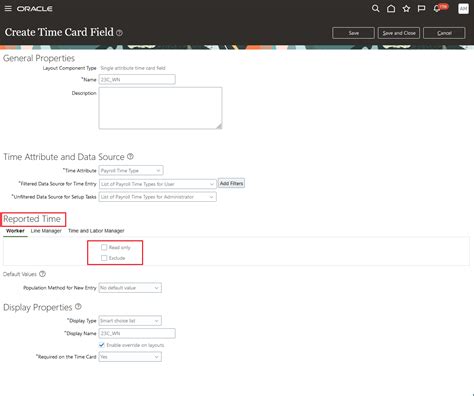Open the Time Attribute dropdown
The height and width of the screenshot is (396, 474).
point(131,170)
